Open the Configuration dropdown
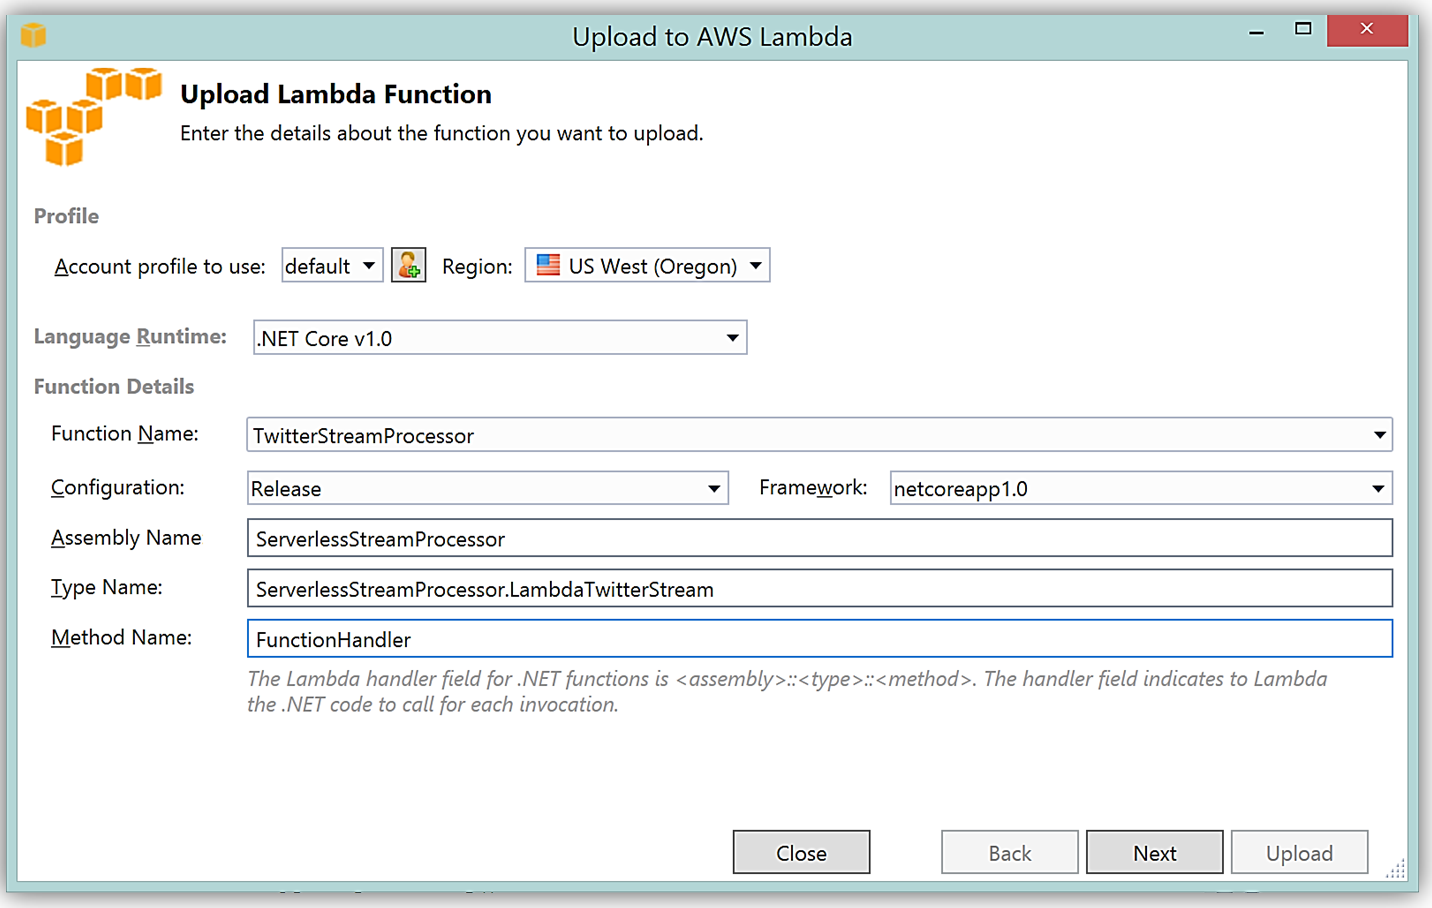The height and width of the screenshot is (908, 1432). pyautogui.click(x=487, y=488)
